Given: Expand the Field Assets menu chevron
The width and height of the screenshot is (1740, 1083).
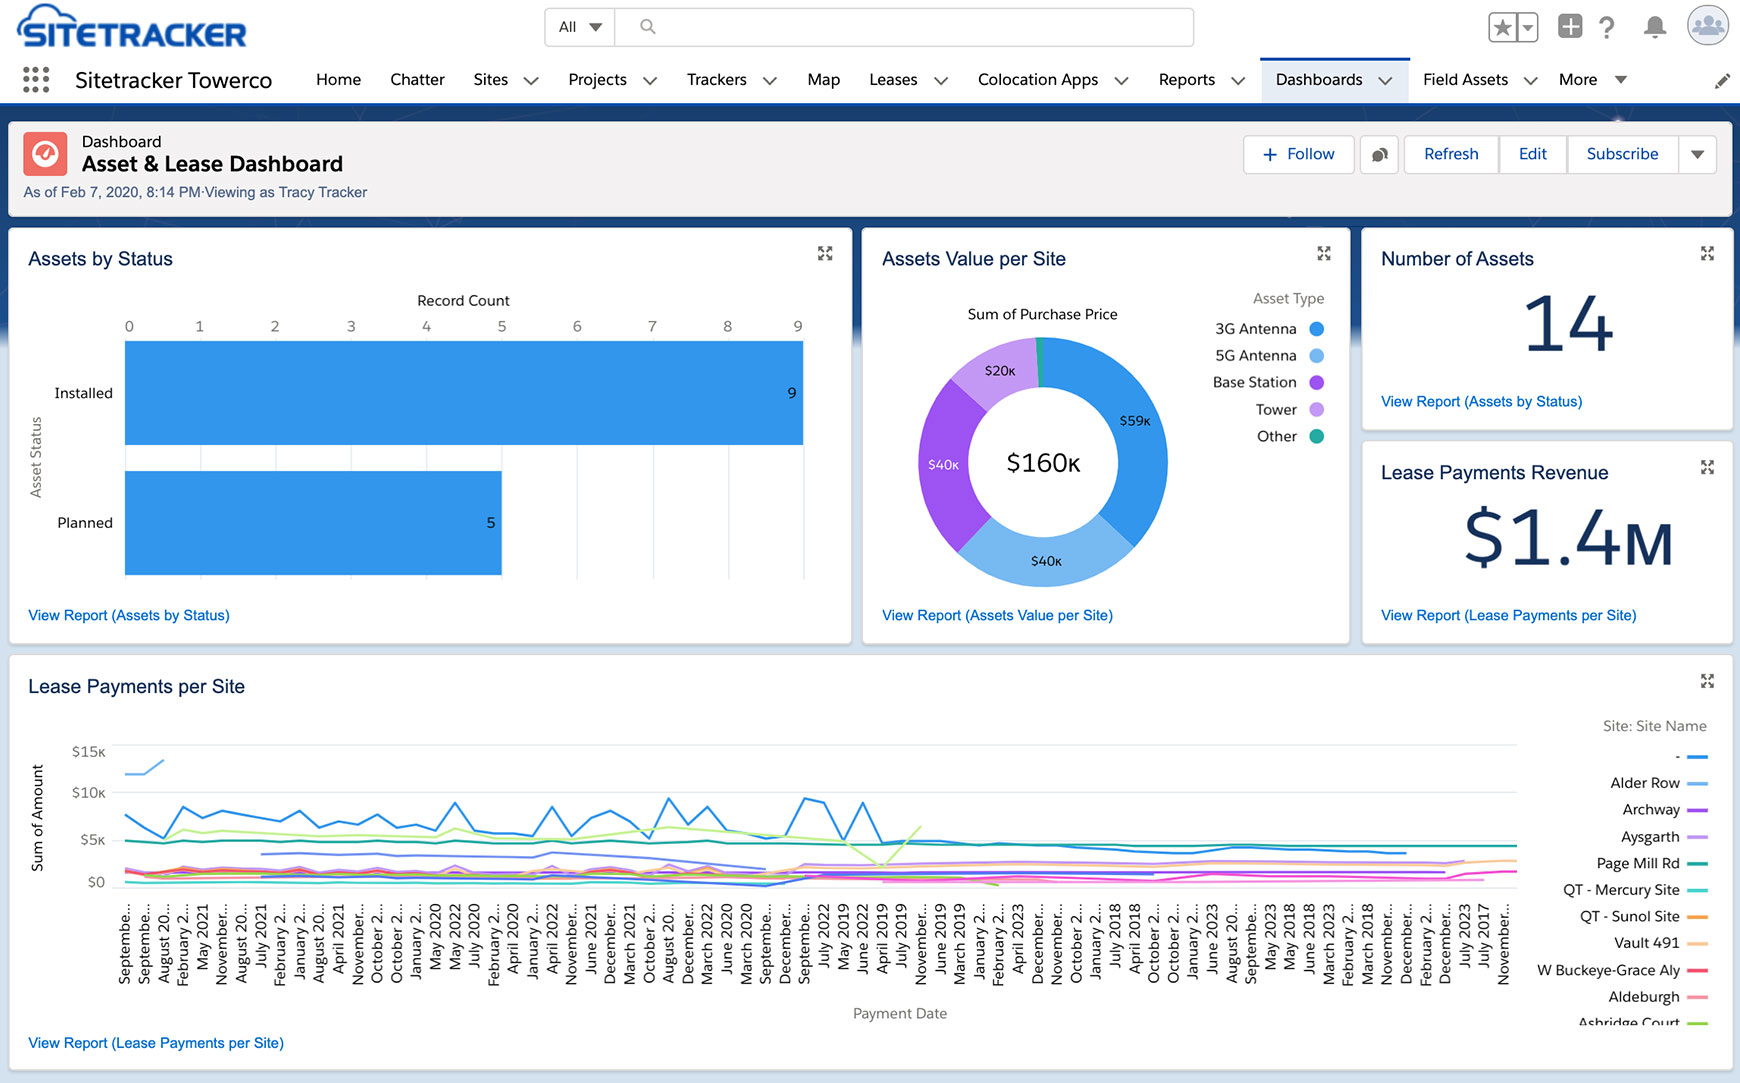Looking at the screenshot, I should [x=1530, y=81].
